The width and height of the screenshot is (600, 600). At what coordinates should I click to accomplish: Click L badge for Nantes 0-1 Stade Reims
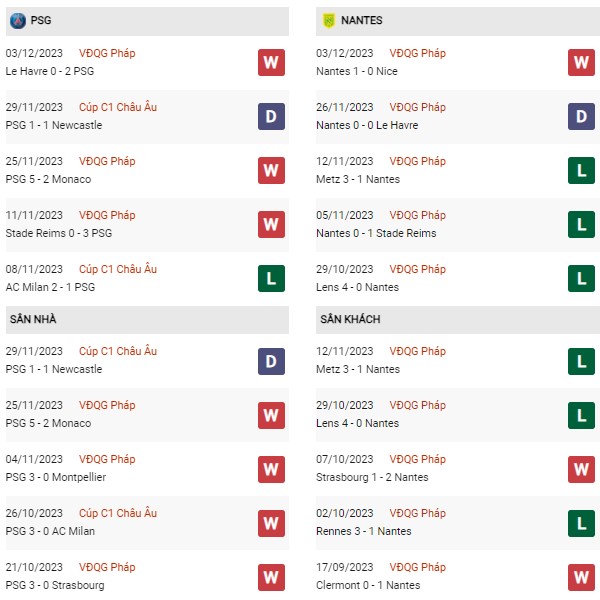581,224
